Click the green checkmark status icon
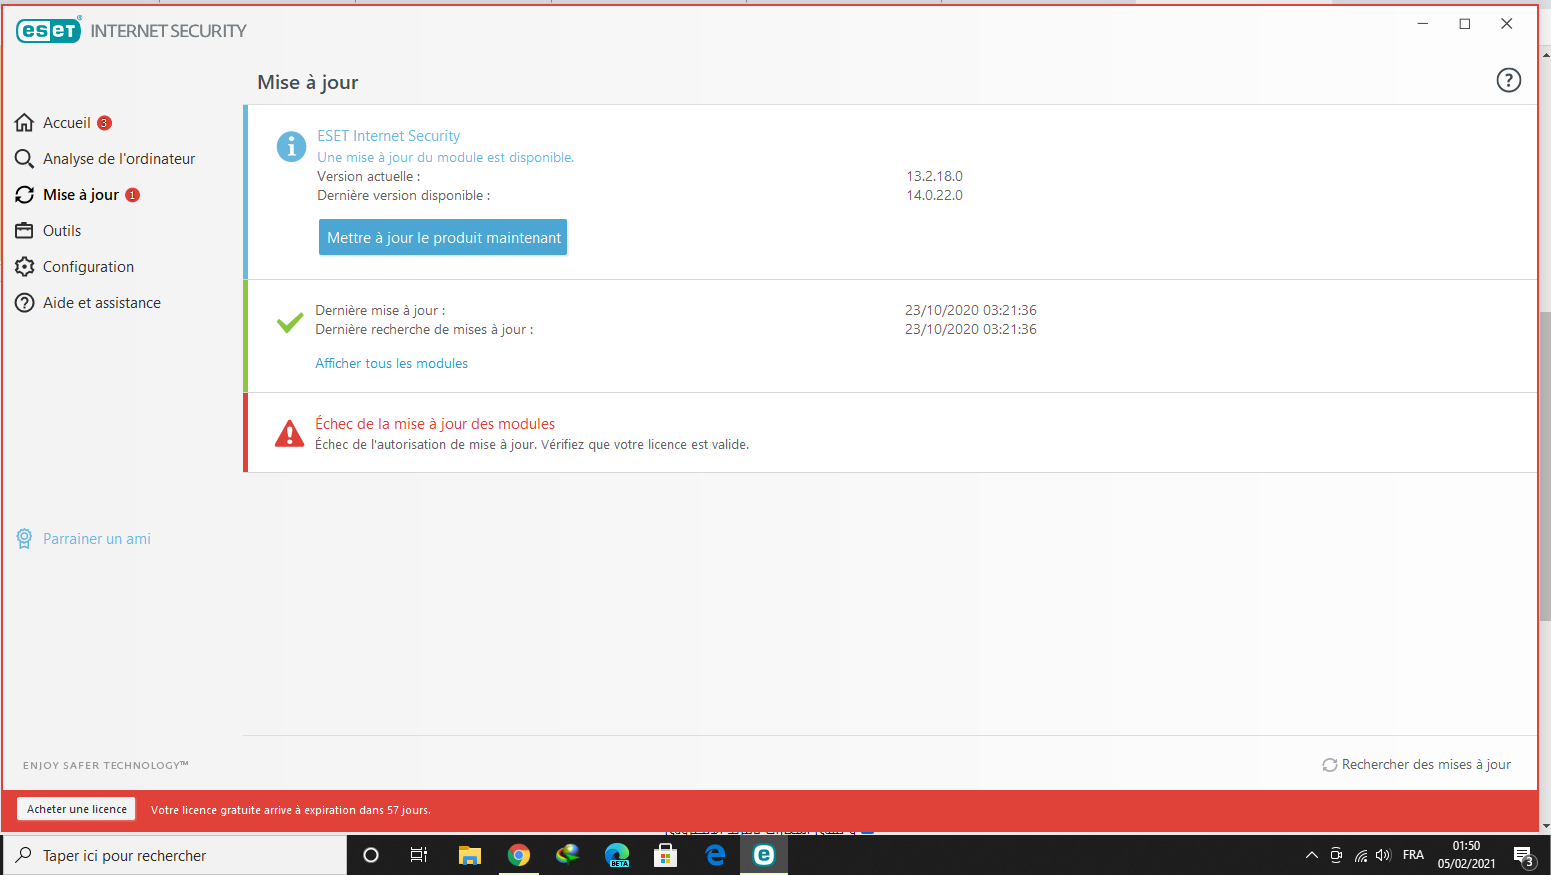Viewport: 1551px width, 875px height. [290, 322]
